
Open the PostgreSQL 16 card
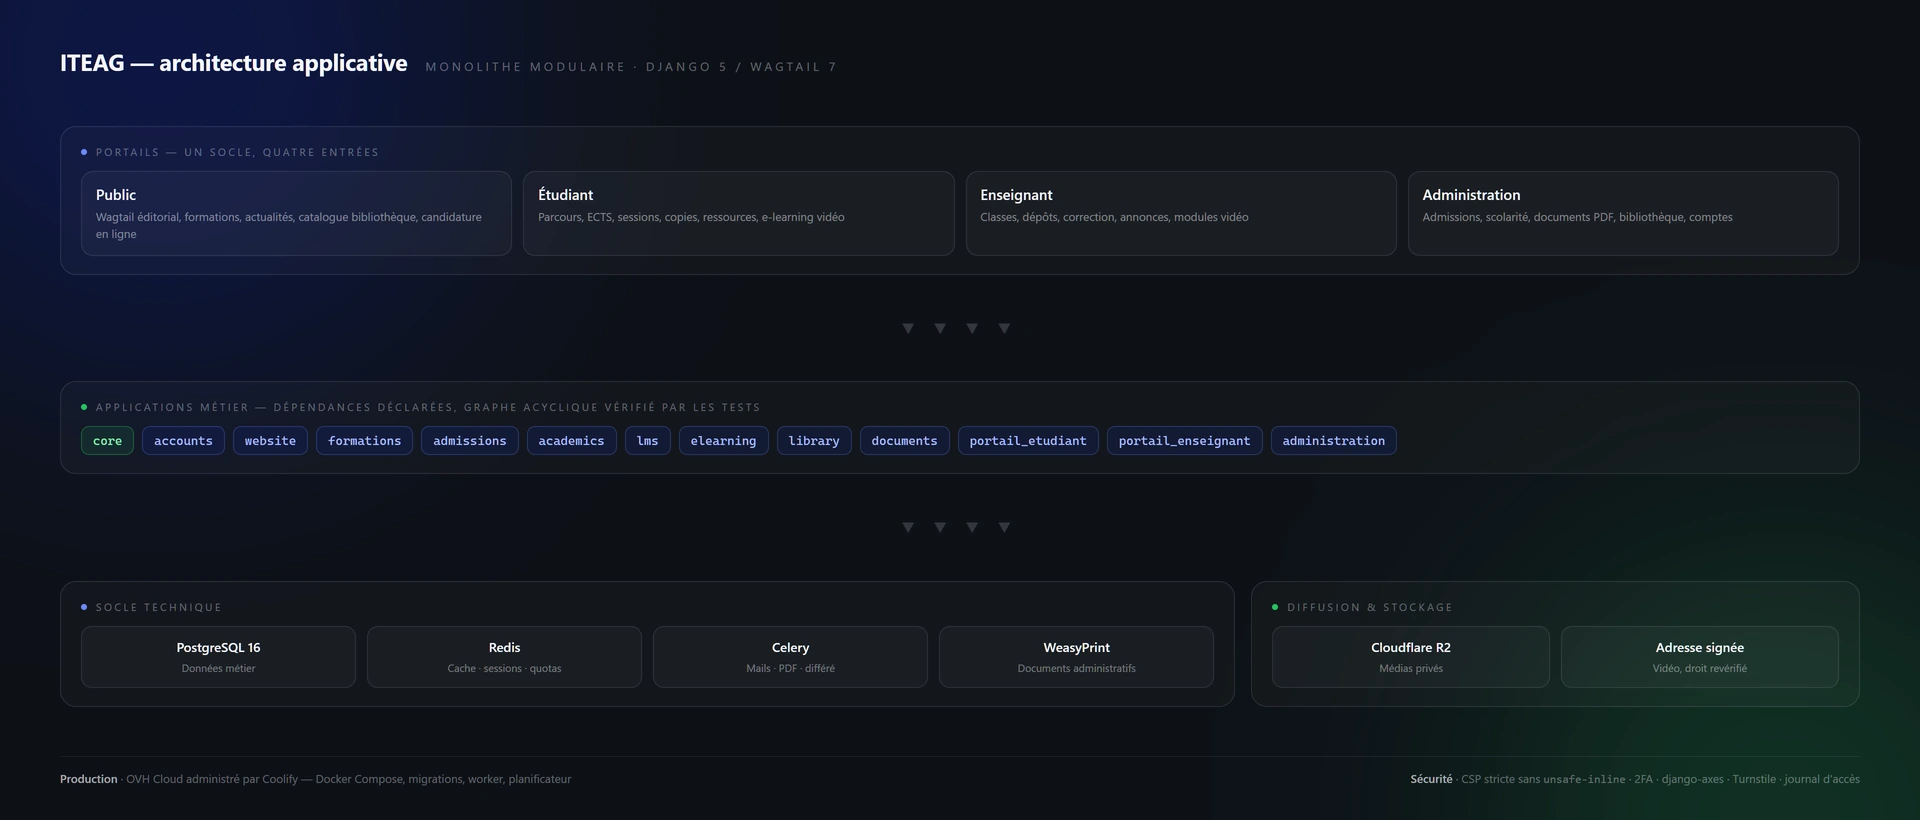click(x=218, y=657)
